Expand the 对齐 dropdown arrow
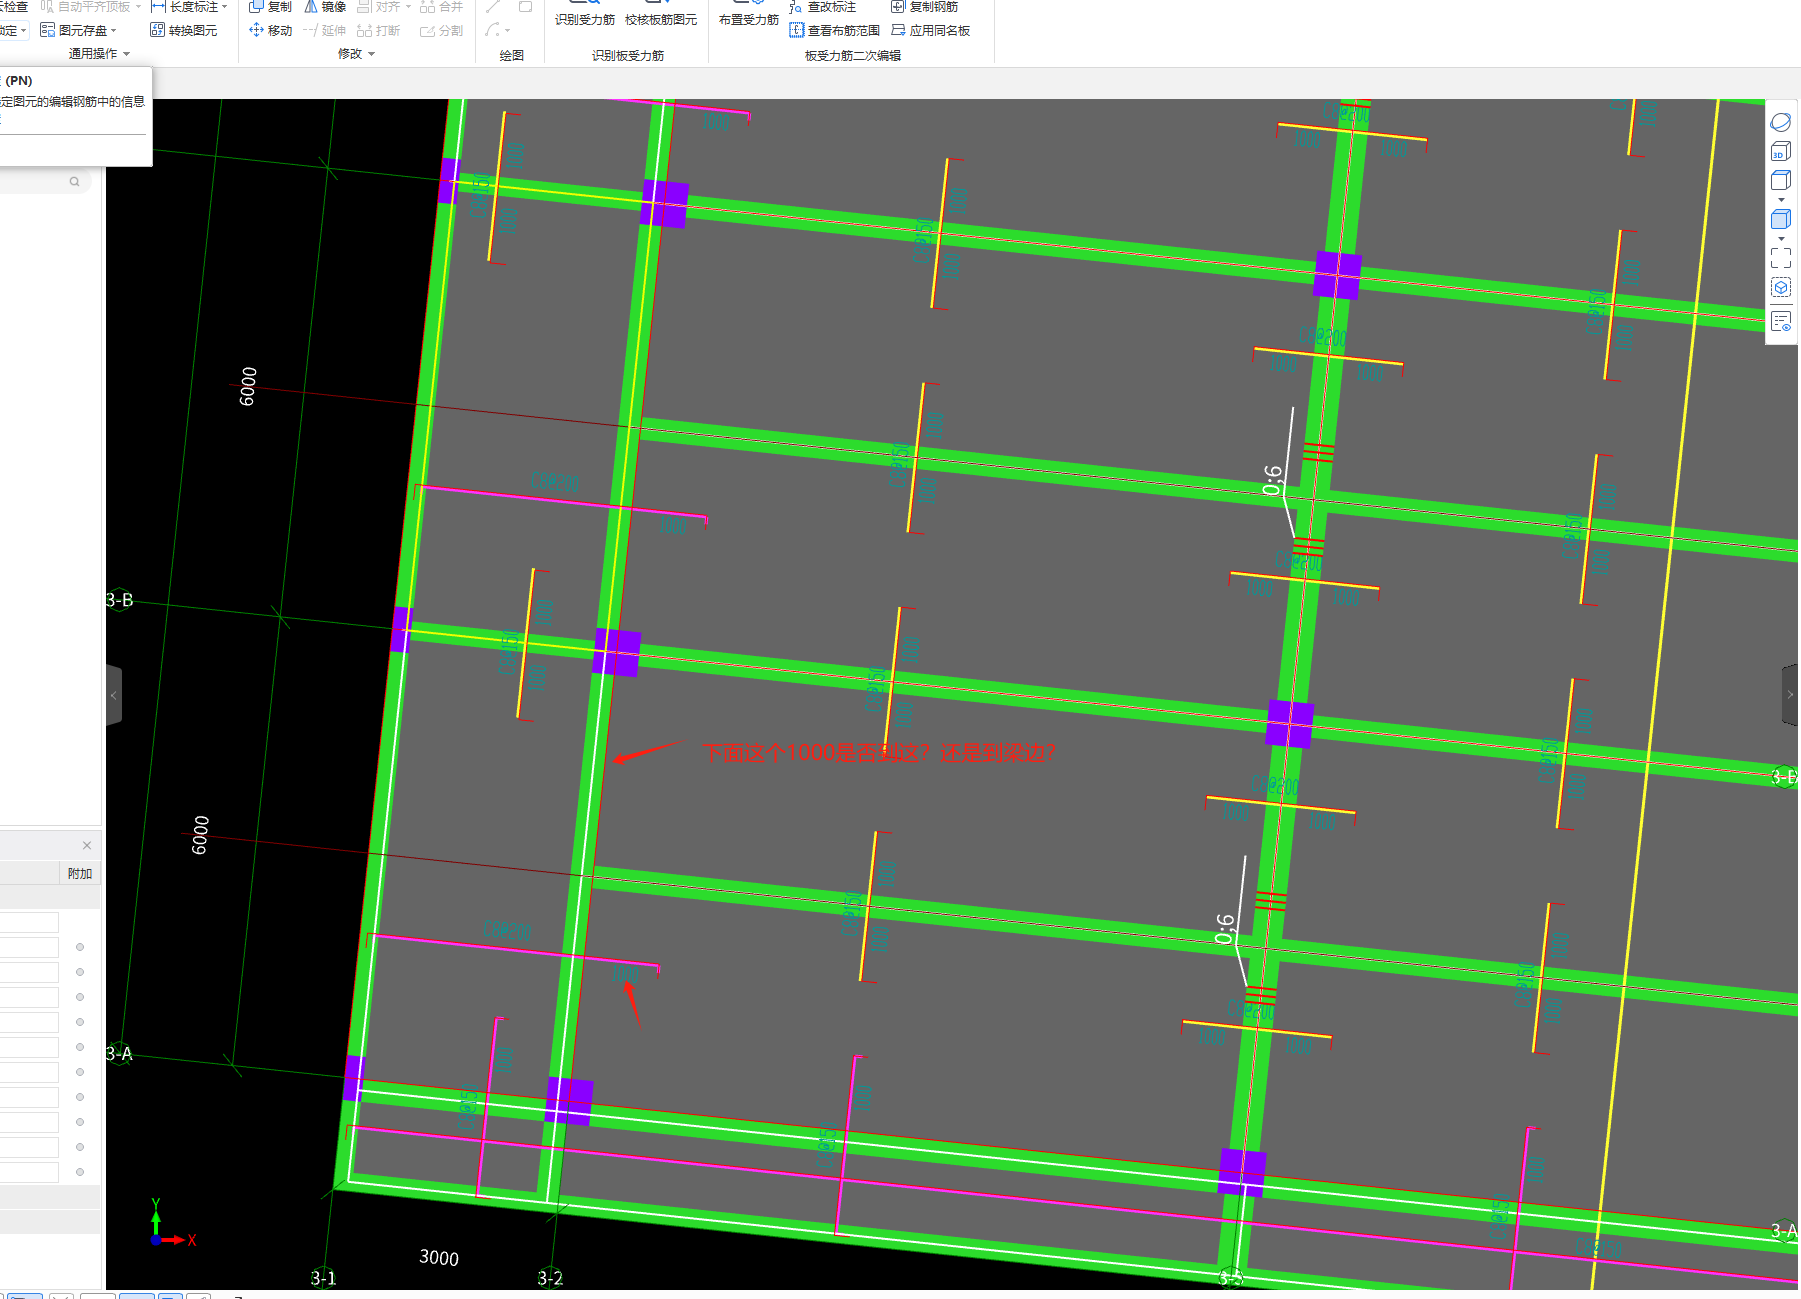Image resolution: width=1801 pixels, height=1299 pixels. click(x=408, y=7)
